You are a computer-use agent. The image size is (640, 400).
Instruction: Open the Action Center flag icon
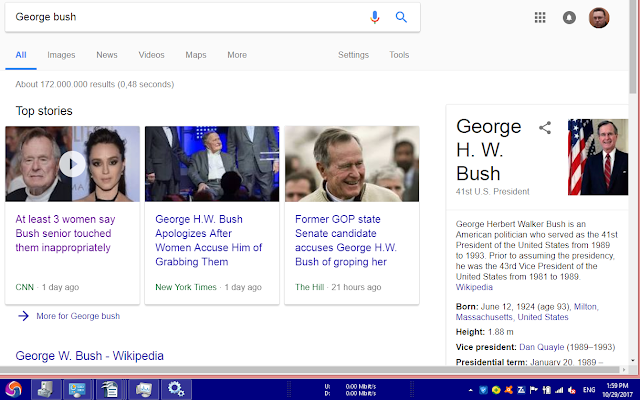534,390
